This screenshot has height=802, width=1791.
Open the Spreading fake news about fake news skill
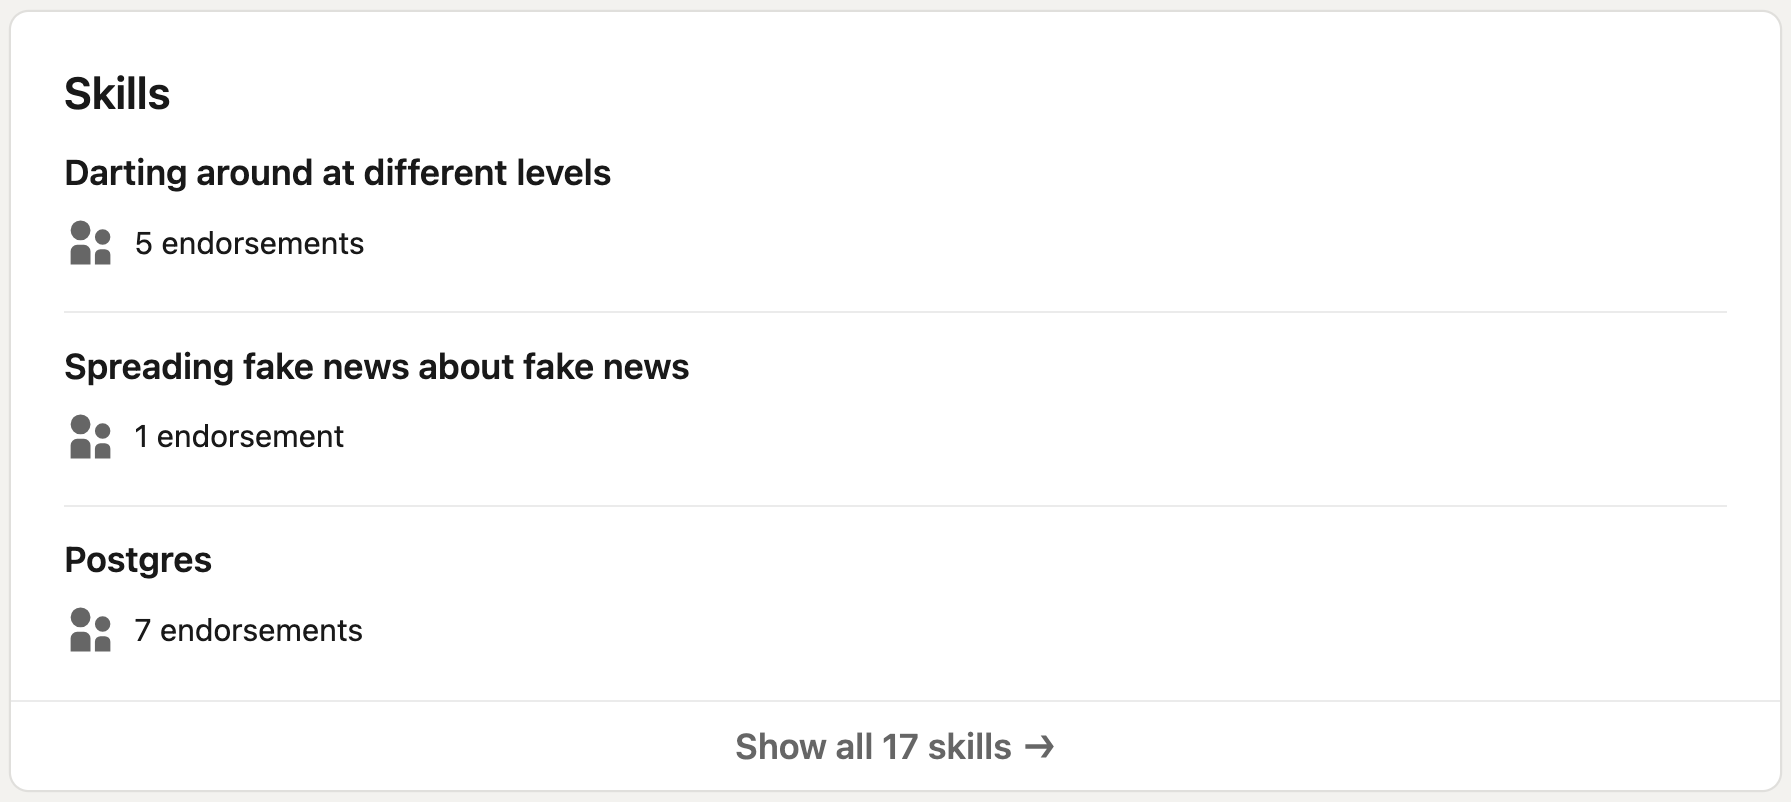377,367
